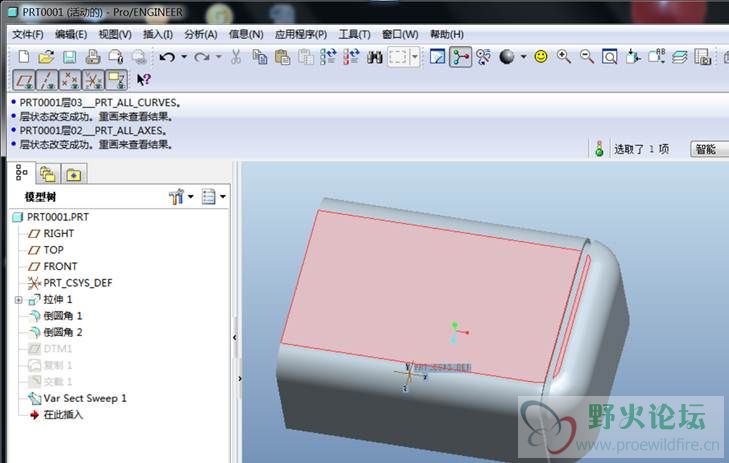Click the reorient view icon
Screen dimensions: 729x463
click(x=633, y=57)
